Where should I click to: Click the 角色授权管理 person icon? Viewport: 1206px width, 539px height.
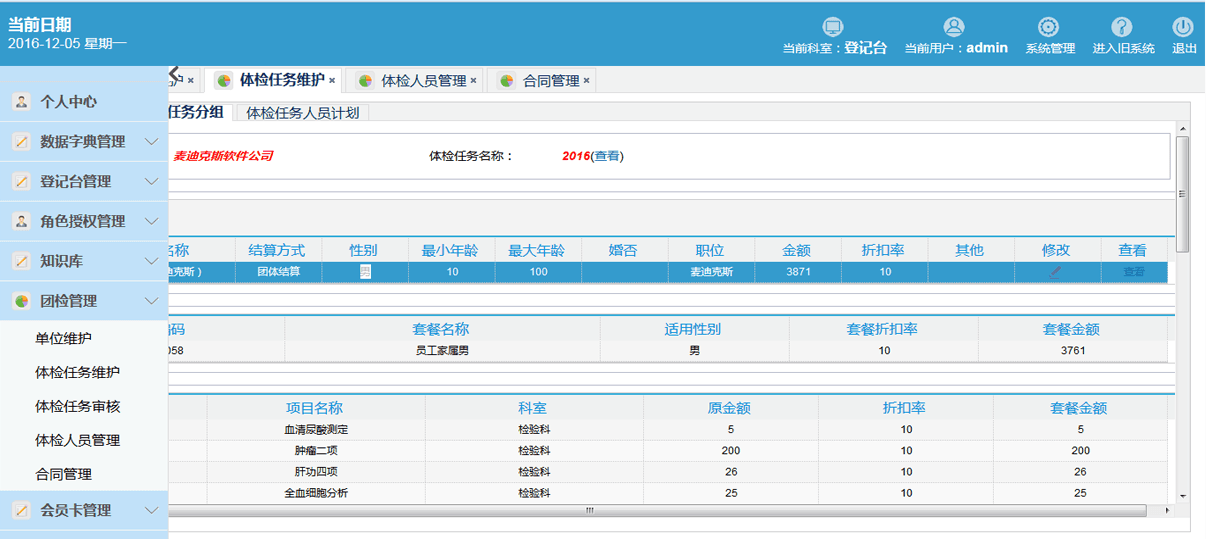21,221
